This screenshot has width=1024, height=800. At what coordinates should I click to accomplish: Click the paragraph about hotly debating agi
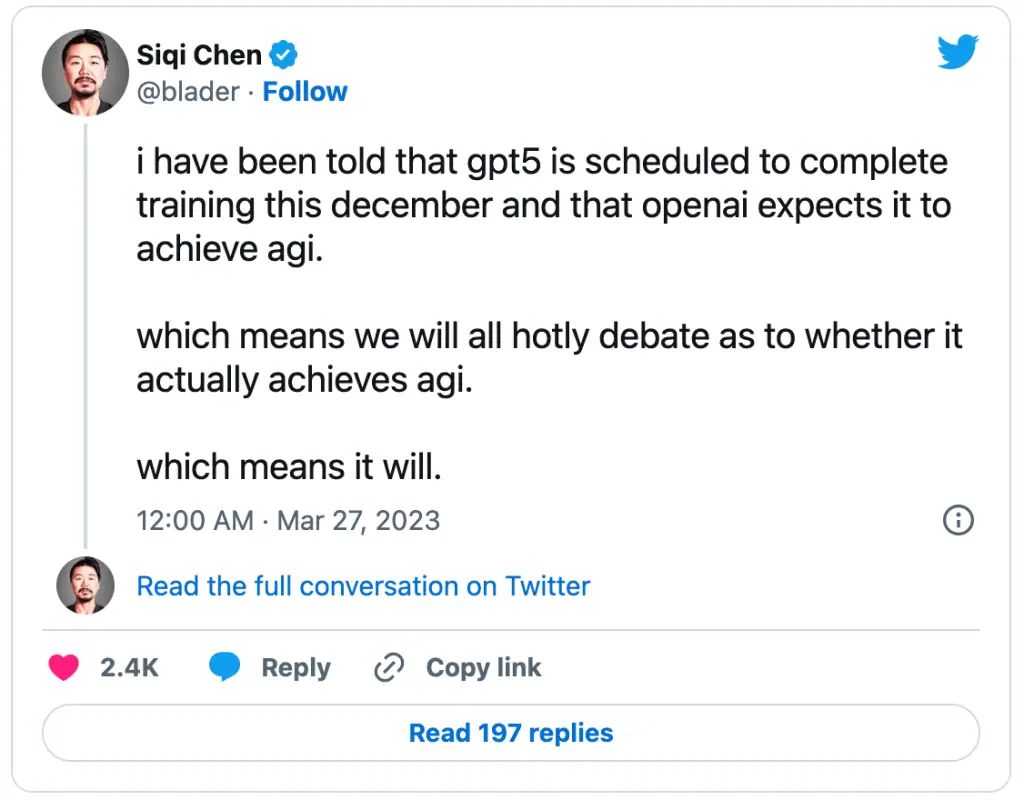(x=549, y=358)
